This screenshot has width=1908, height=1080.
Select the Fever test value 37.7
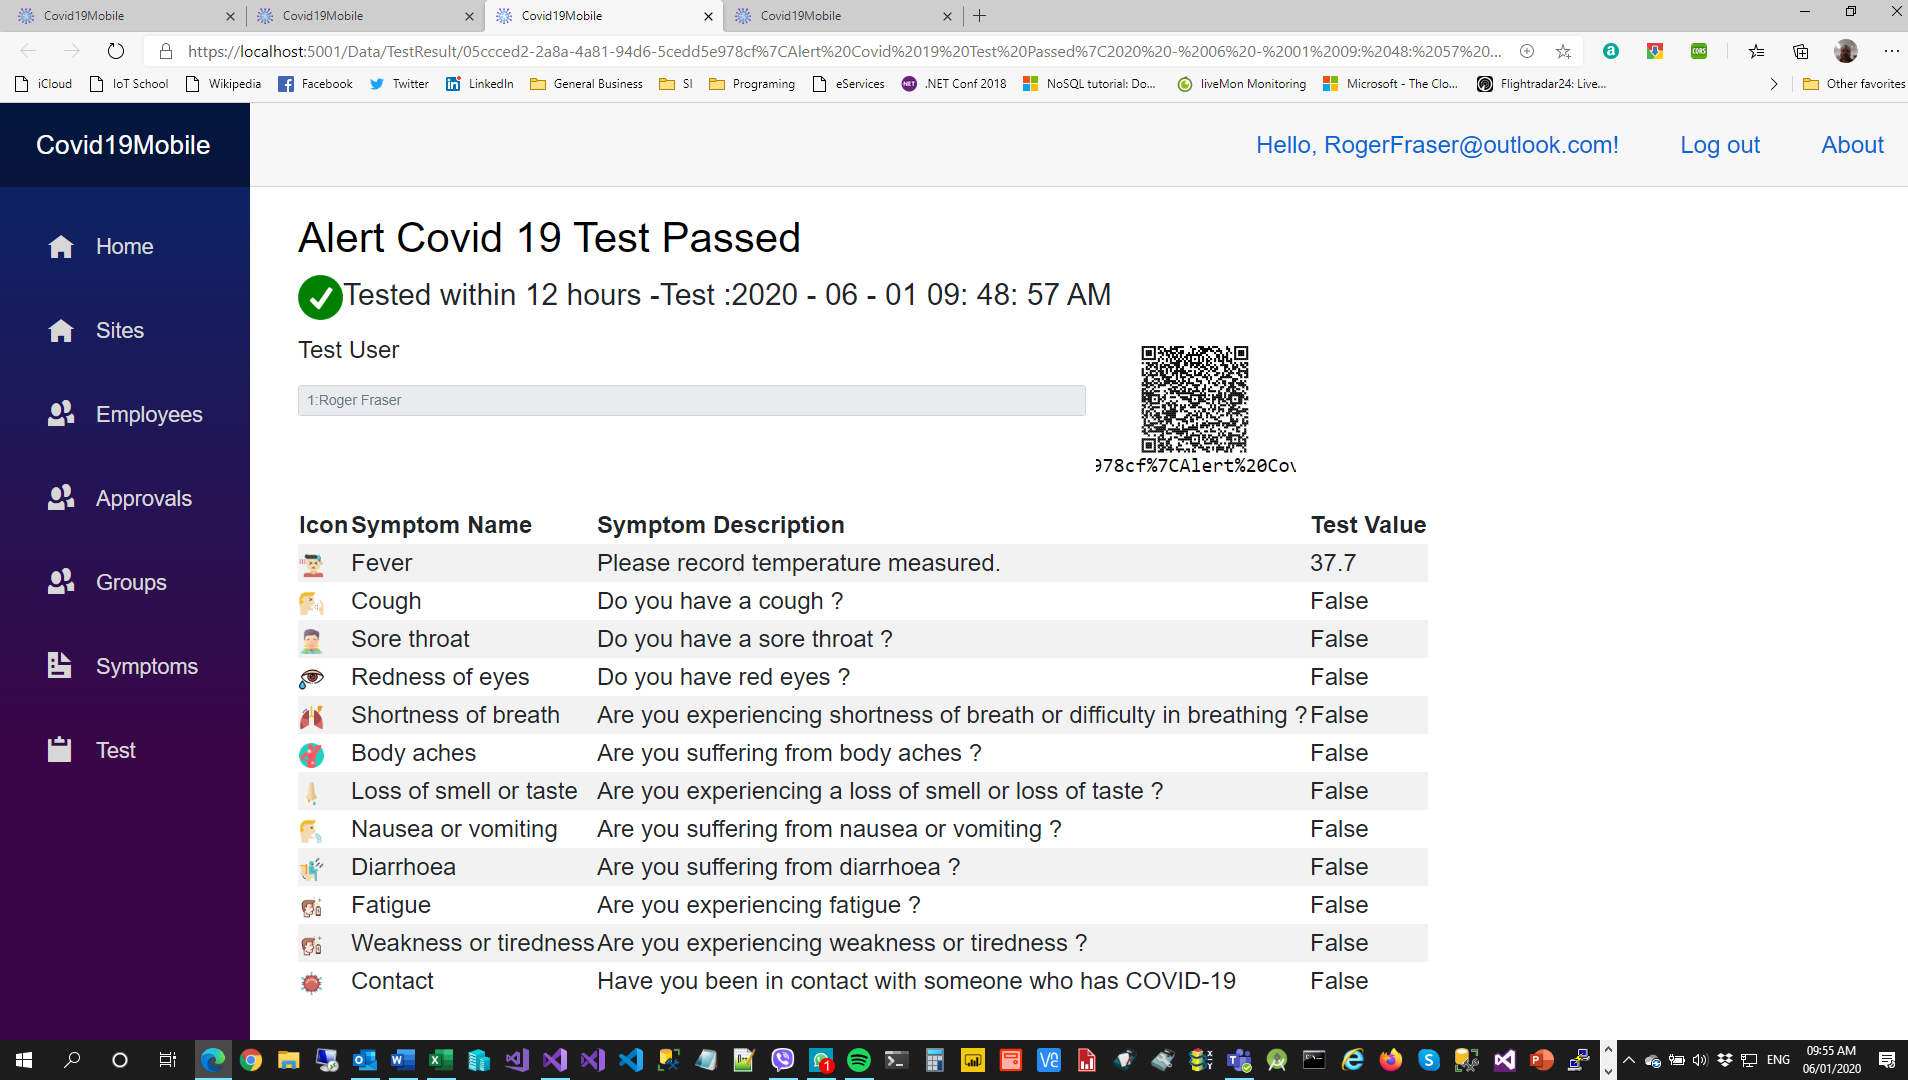[1333, 563]
